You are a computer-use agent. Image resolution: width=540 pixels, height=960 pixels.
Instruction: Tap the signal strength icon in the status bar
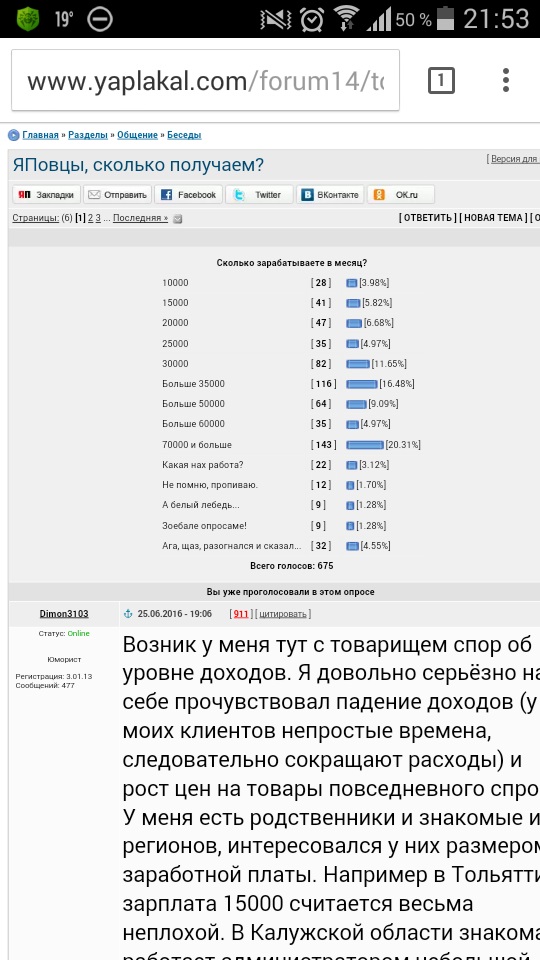click(x=379, y=19)
